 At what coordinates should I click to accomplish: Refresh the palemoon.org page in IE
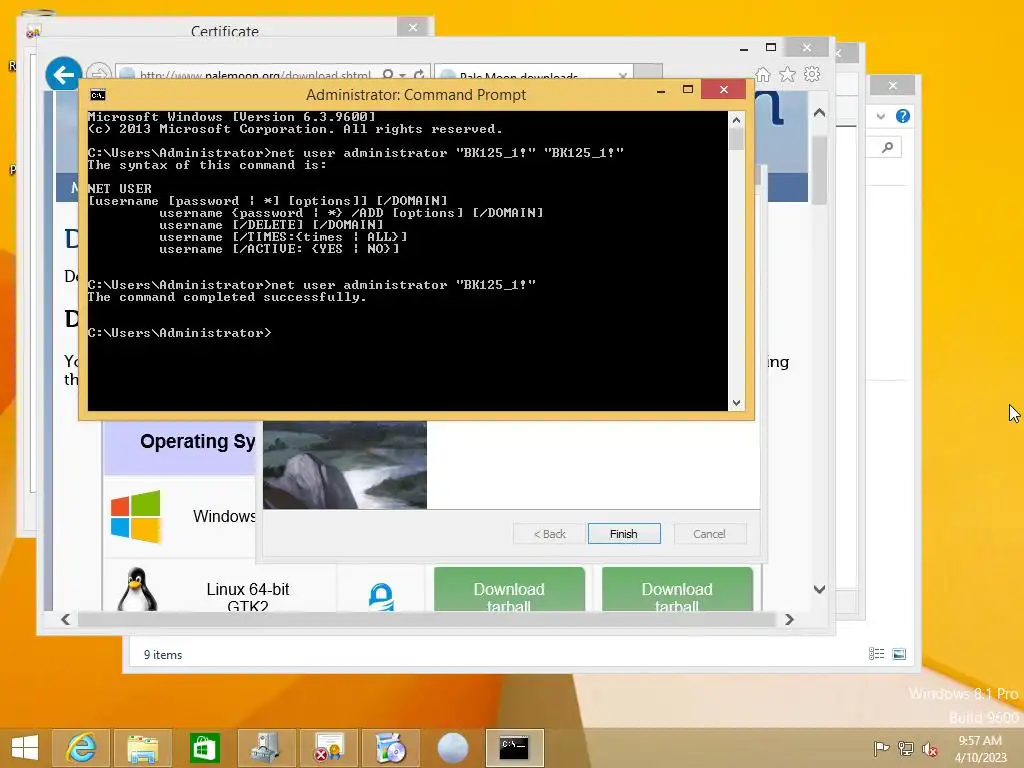(419, 74)
